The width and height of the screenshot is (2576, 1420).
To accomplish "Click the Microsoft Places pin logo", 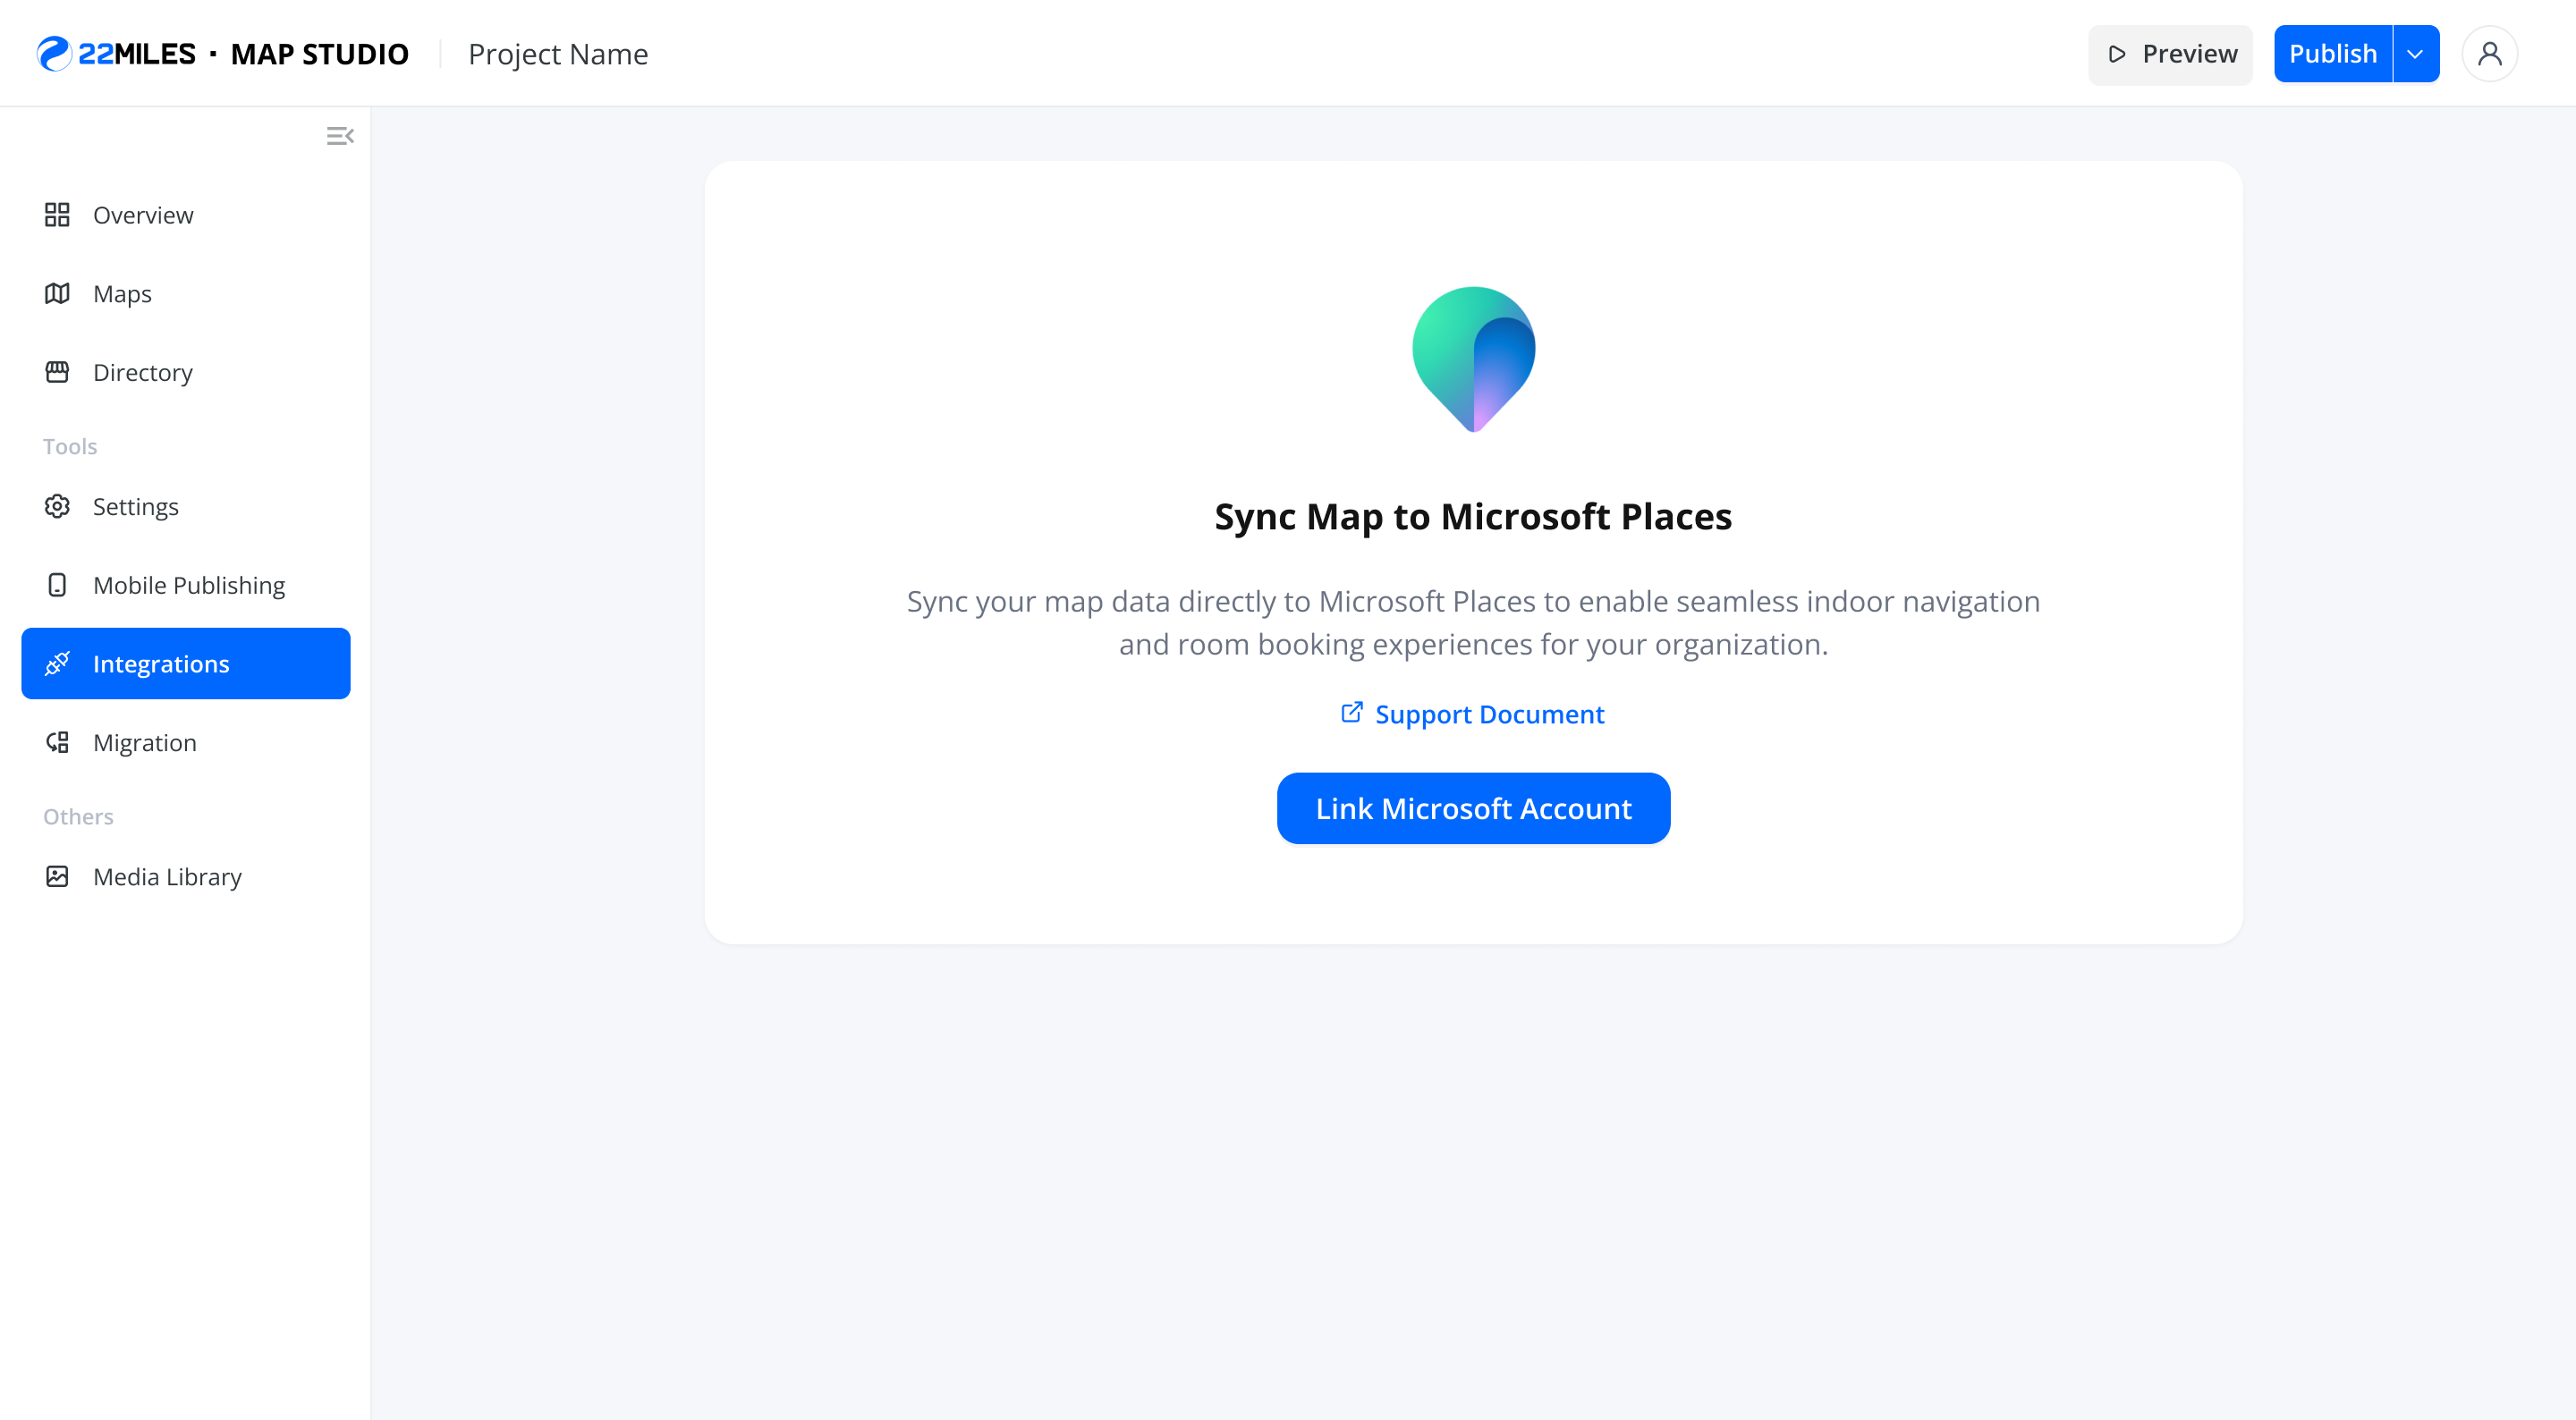I will pos(1473,359).
